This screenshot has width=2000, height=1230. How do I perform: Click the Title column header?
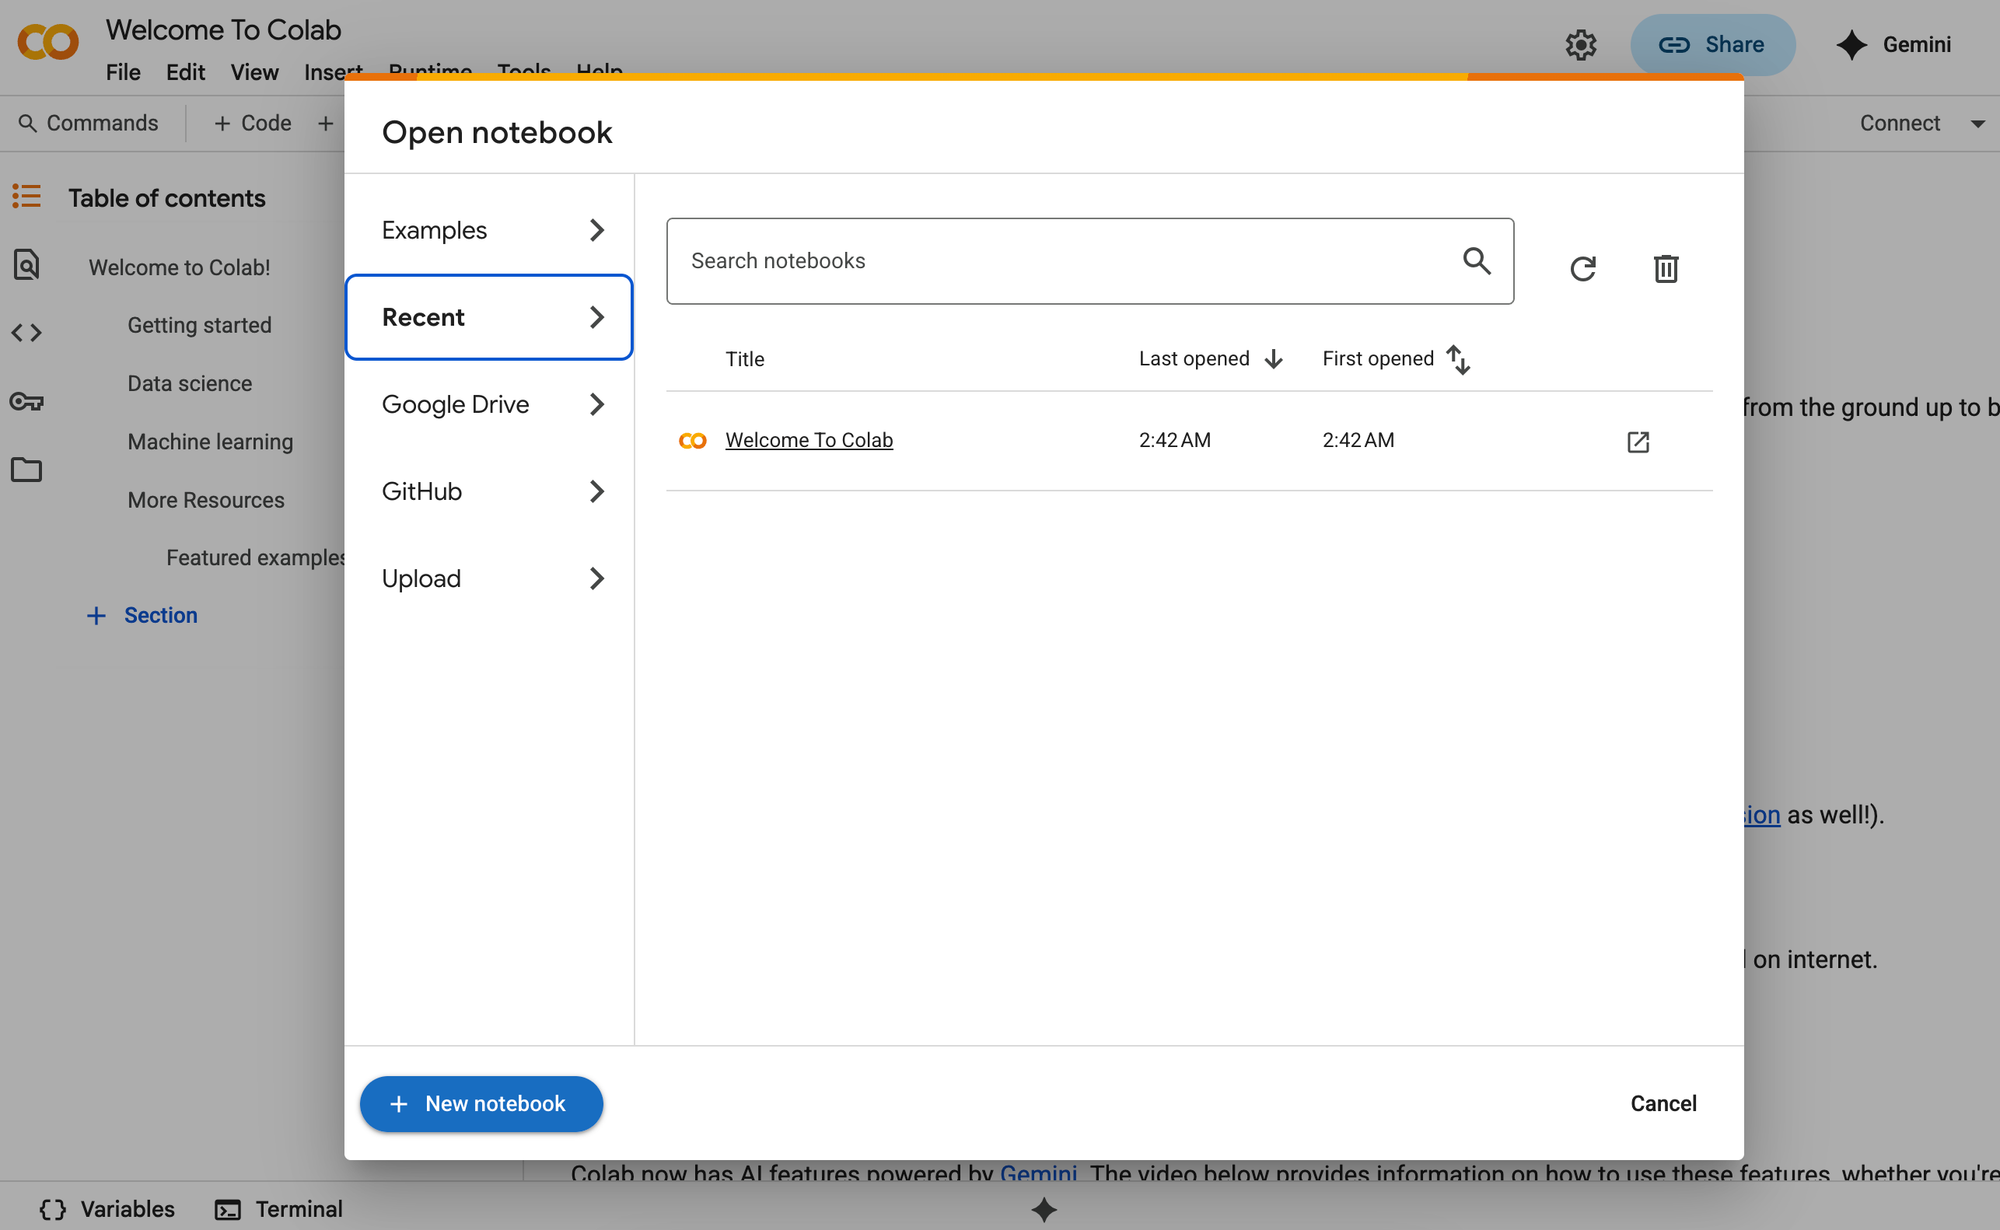point(745,359)
